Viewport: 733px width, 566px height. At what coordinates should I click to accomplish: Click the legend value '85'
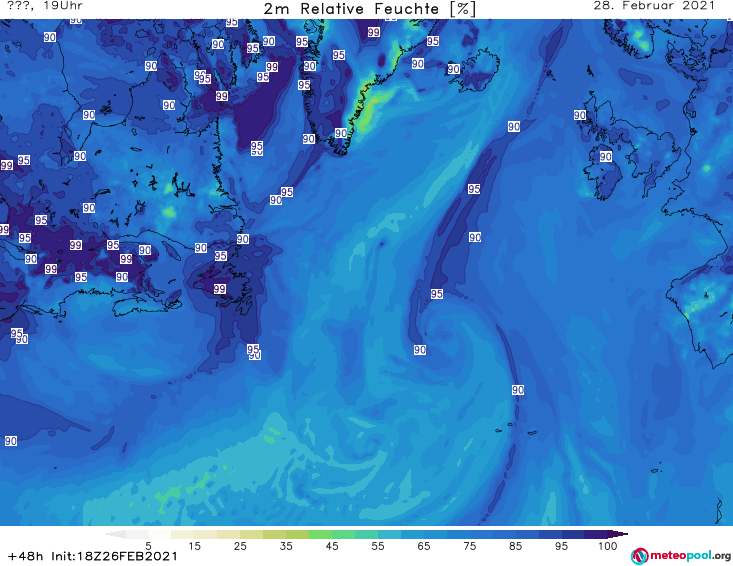tap(515, 546)
